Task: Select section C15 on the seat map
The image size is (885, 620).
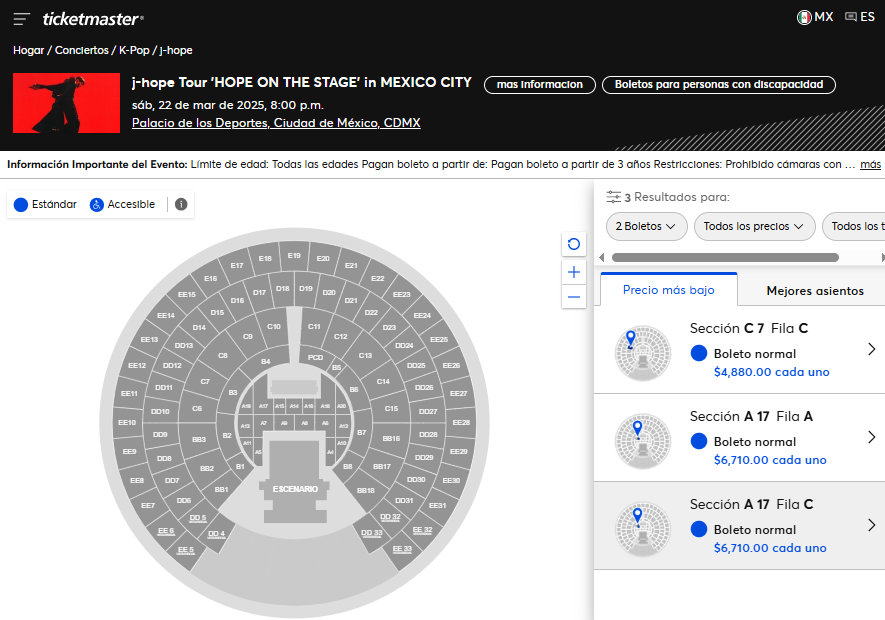Action: pyautogui.click(x=391, y=408)
